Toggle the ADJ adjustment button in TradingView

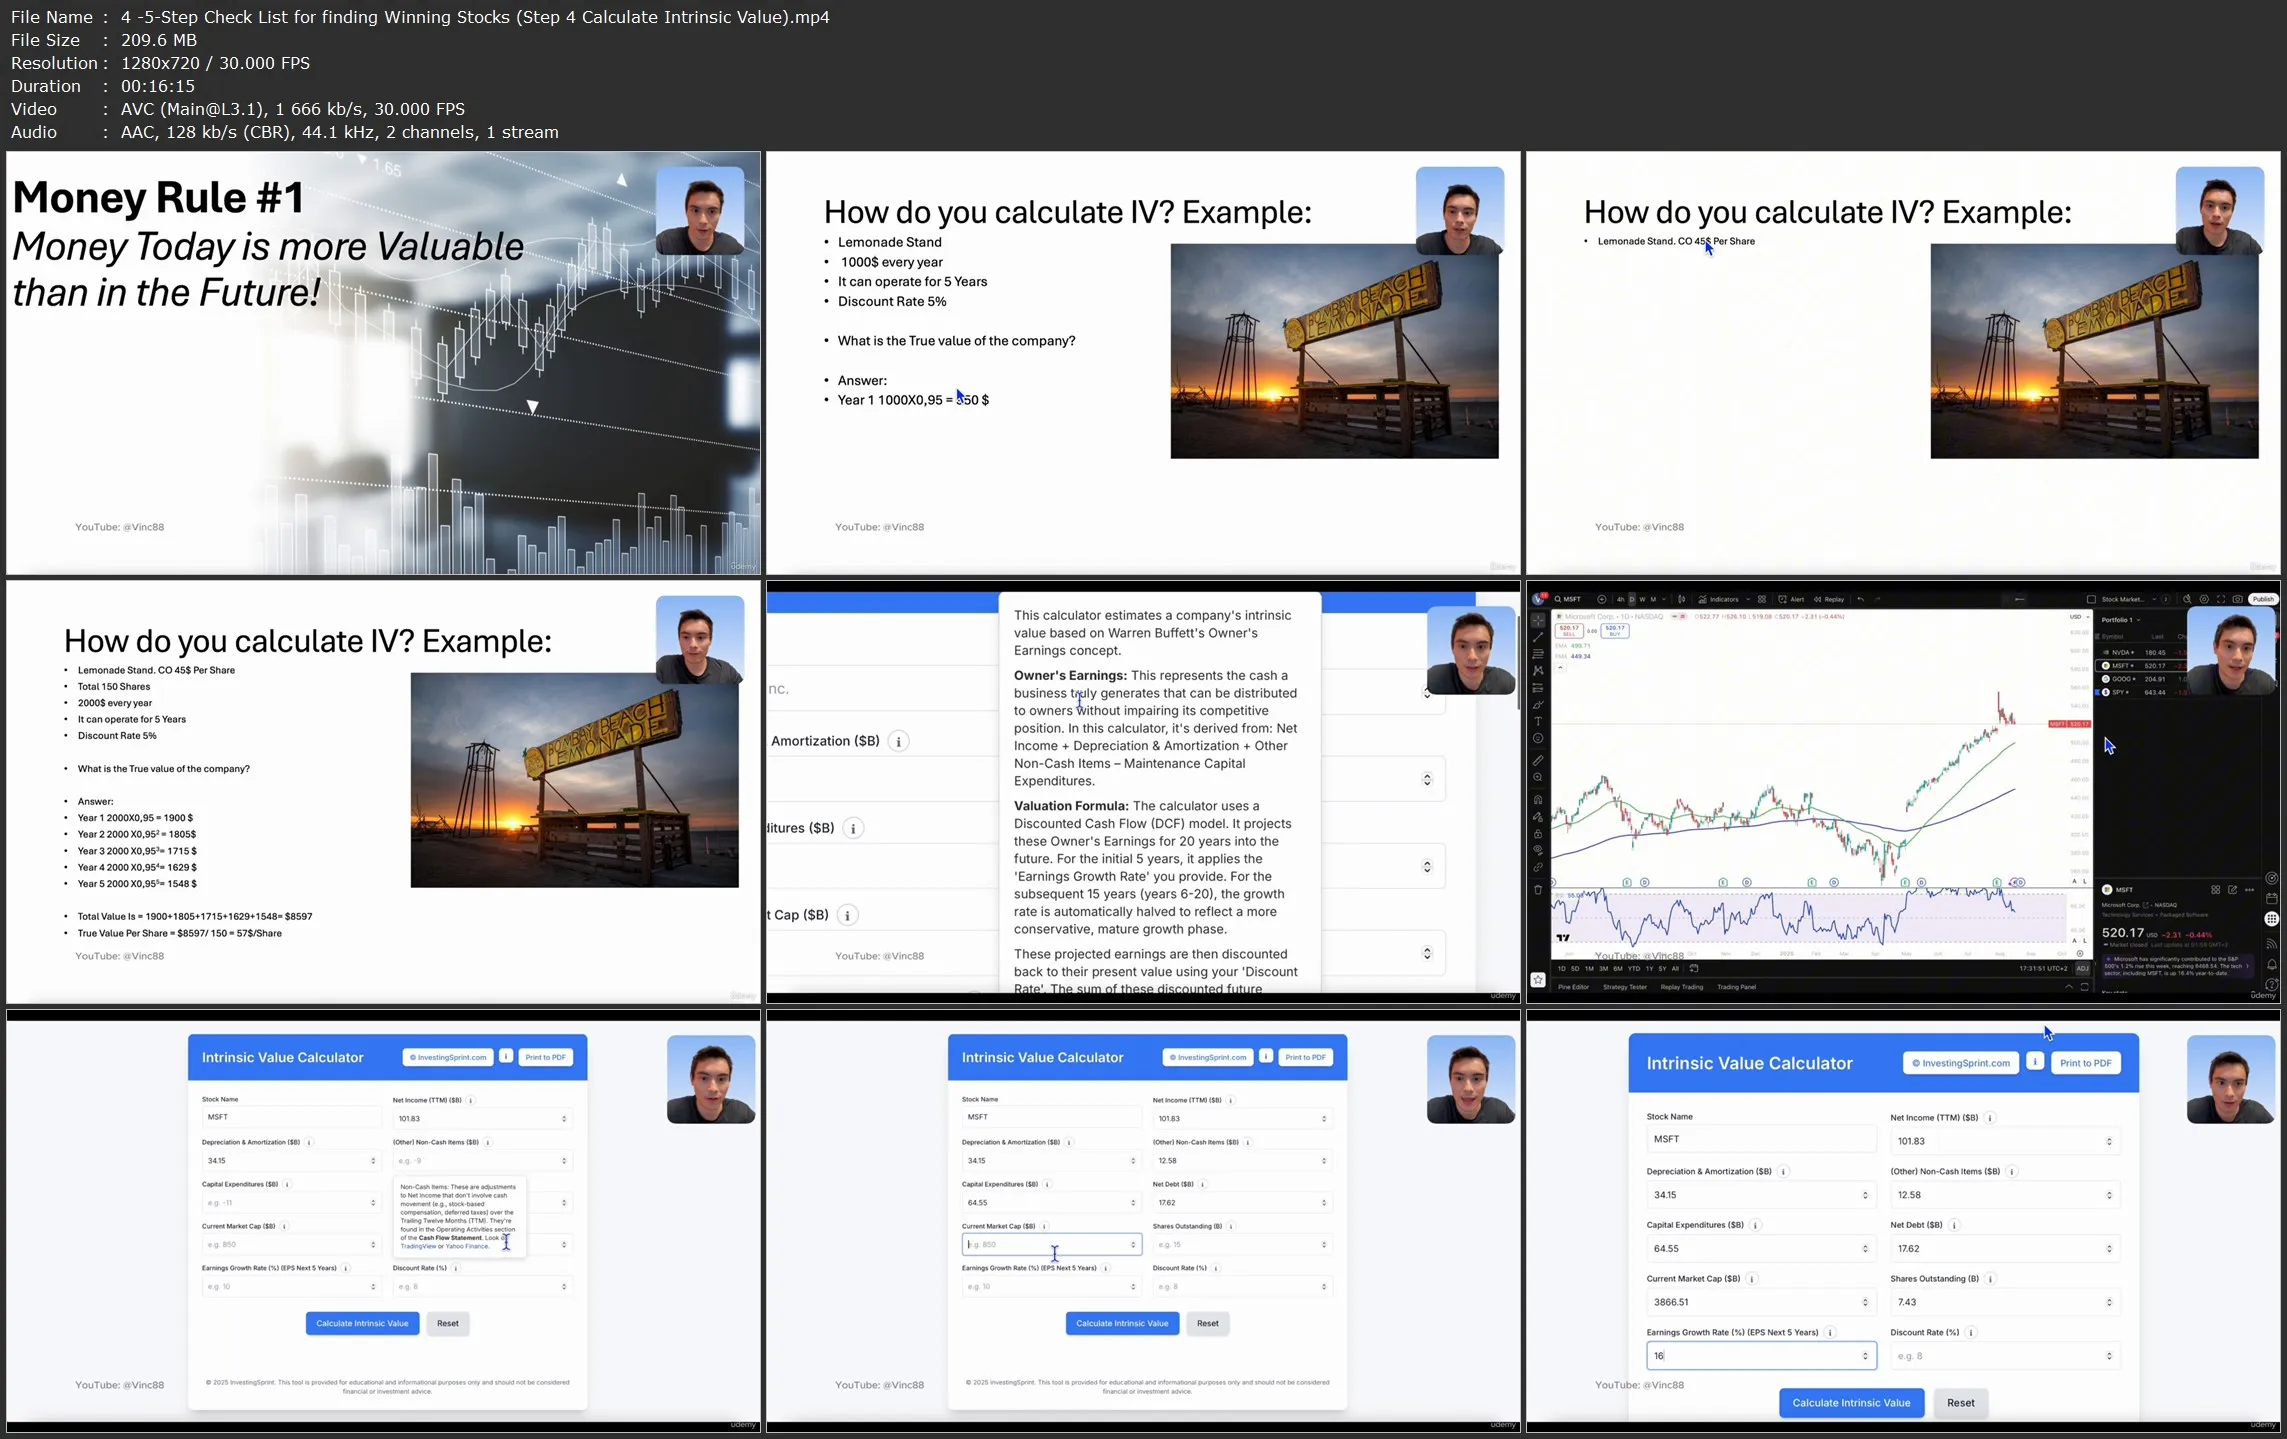[2082, 968]
